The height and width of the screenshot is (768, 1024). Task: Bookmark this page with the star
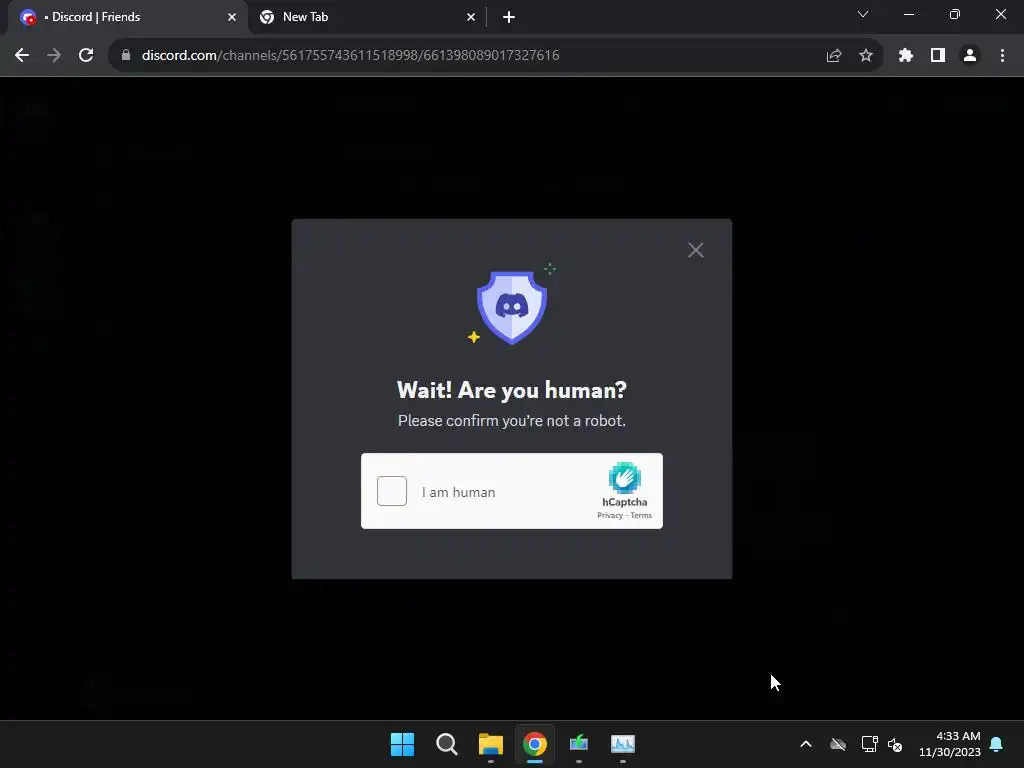coord(866,56)
